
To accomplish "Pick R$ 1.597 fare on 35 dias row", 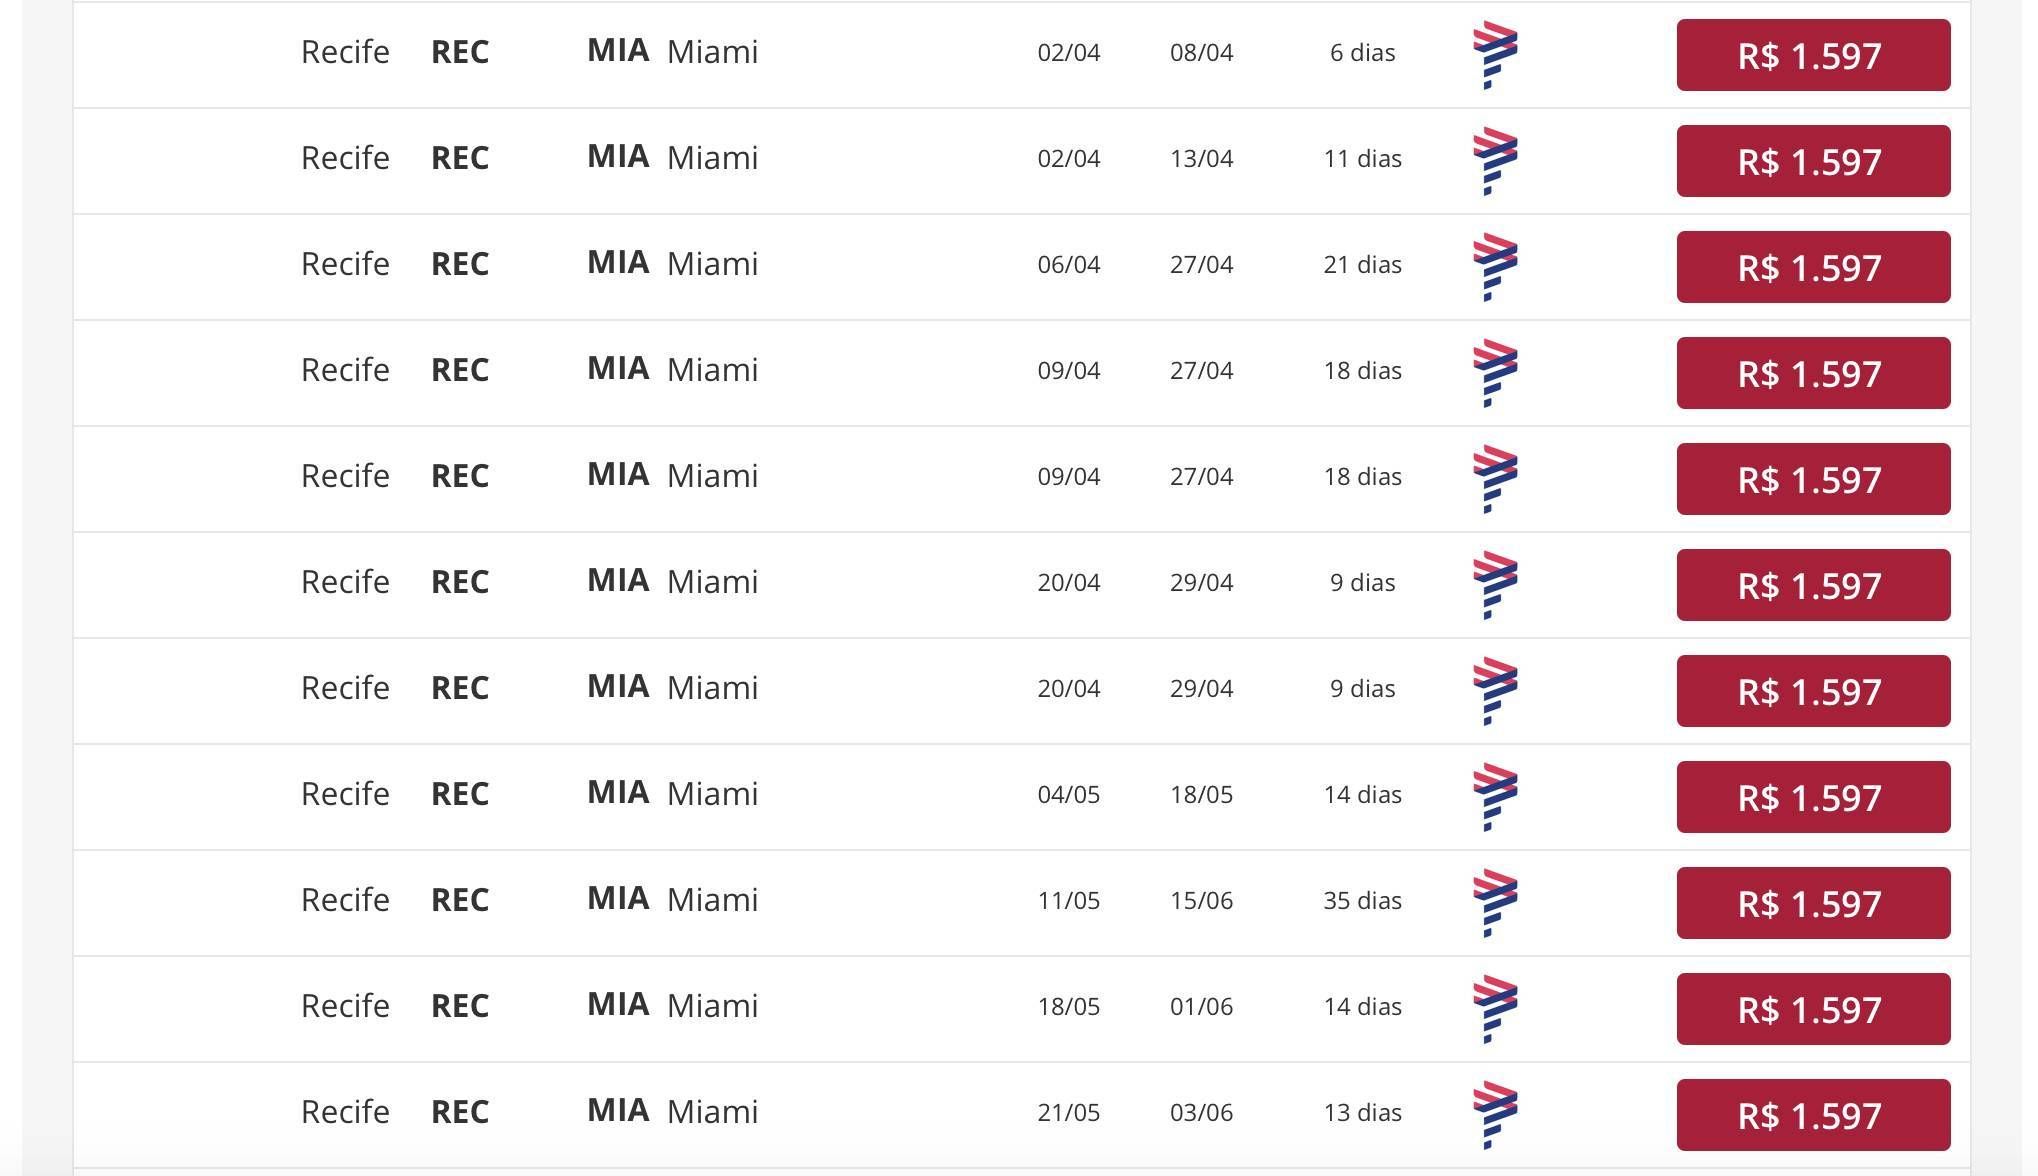I will click(x=1813, y=903).
